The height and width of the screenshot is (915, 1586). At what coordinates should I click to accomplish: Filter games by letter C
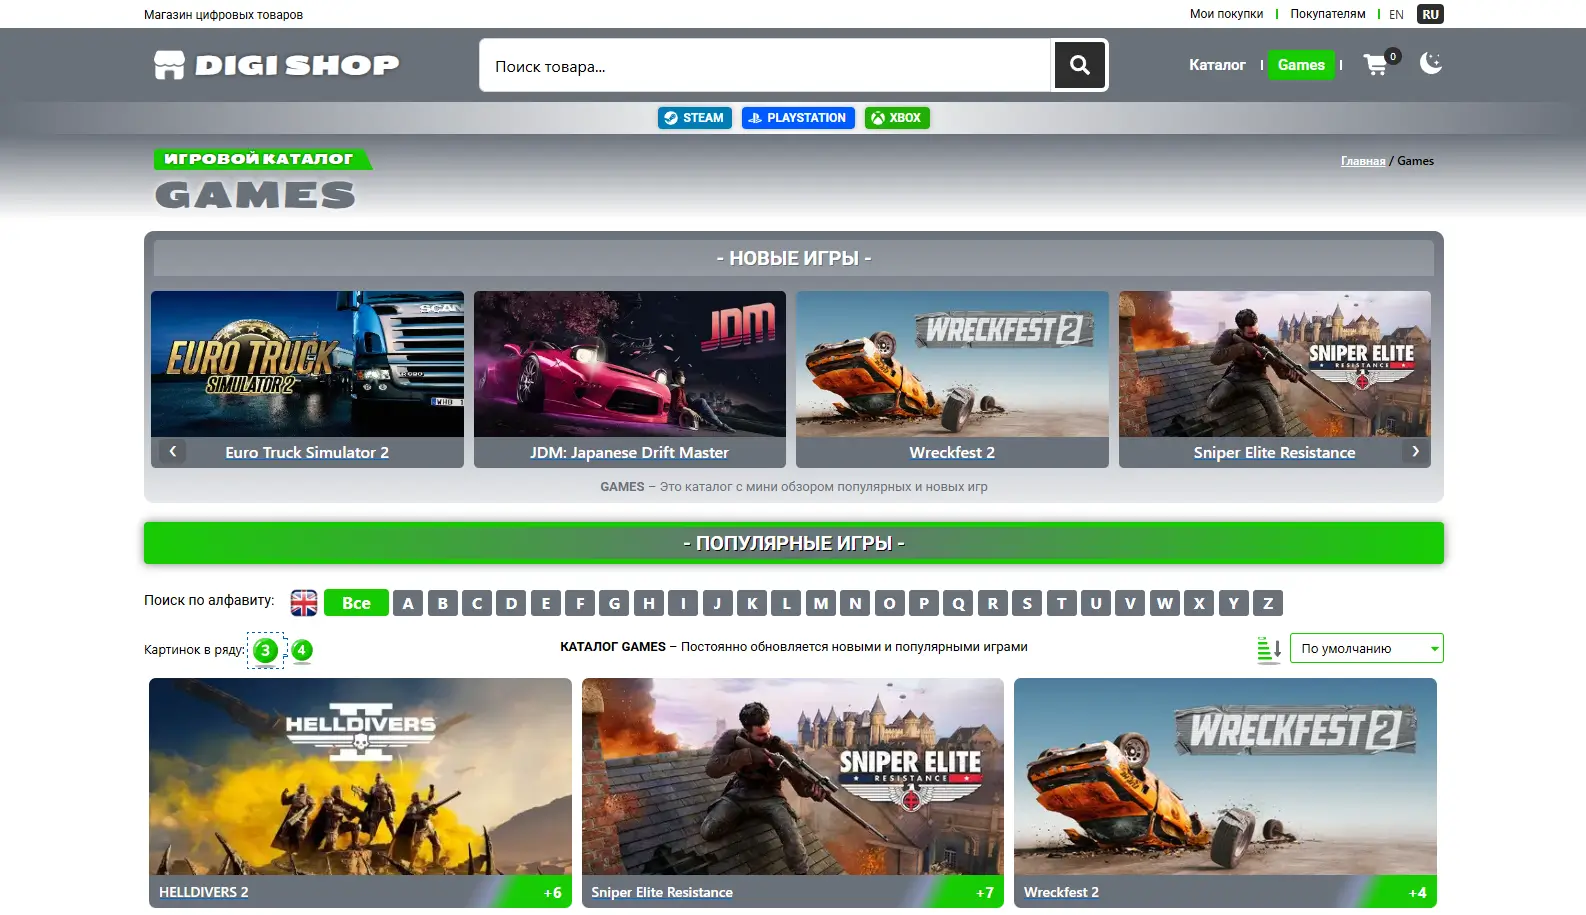pos(477,603)
